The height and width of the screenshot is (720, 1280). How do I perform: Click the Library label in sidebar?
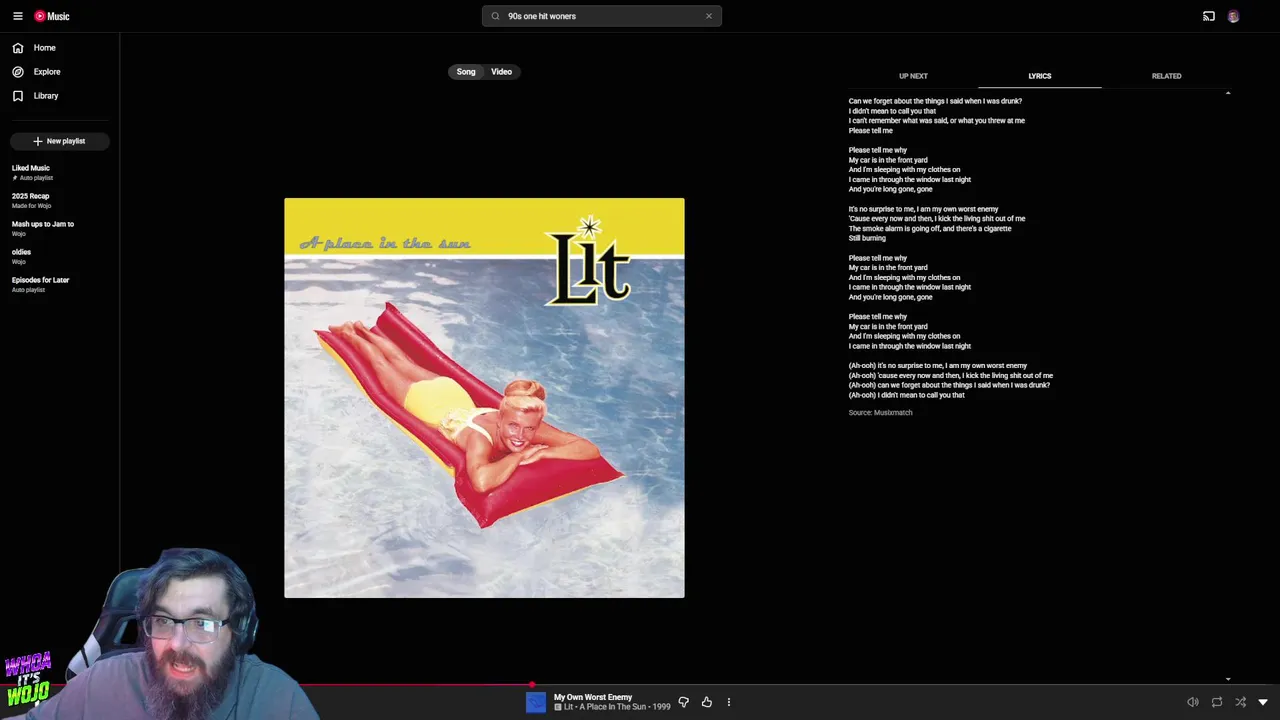click(x=46, y=96)
